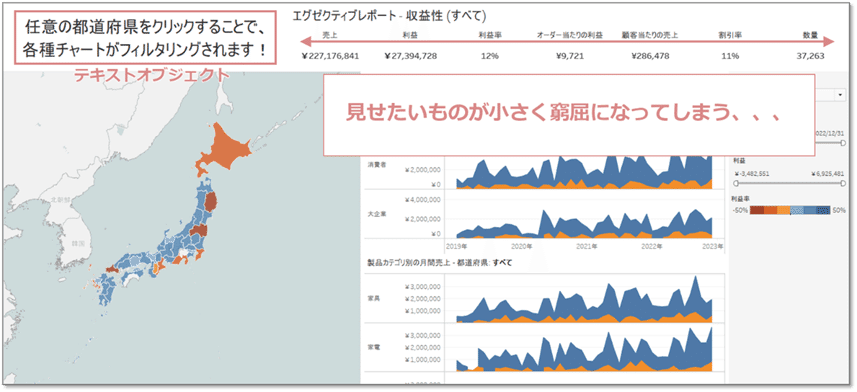Click the date range slider right handle
The image size is (857, 392).
tap(843, 142)
